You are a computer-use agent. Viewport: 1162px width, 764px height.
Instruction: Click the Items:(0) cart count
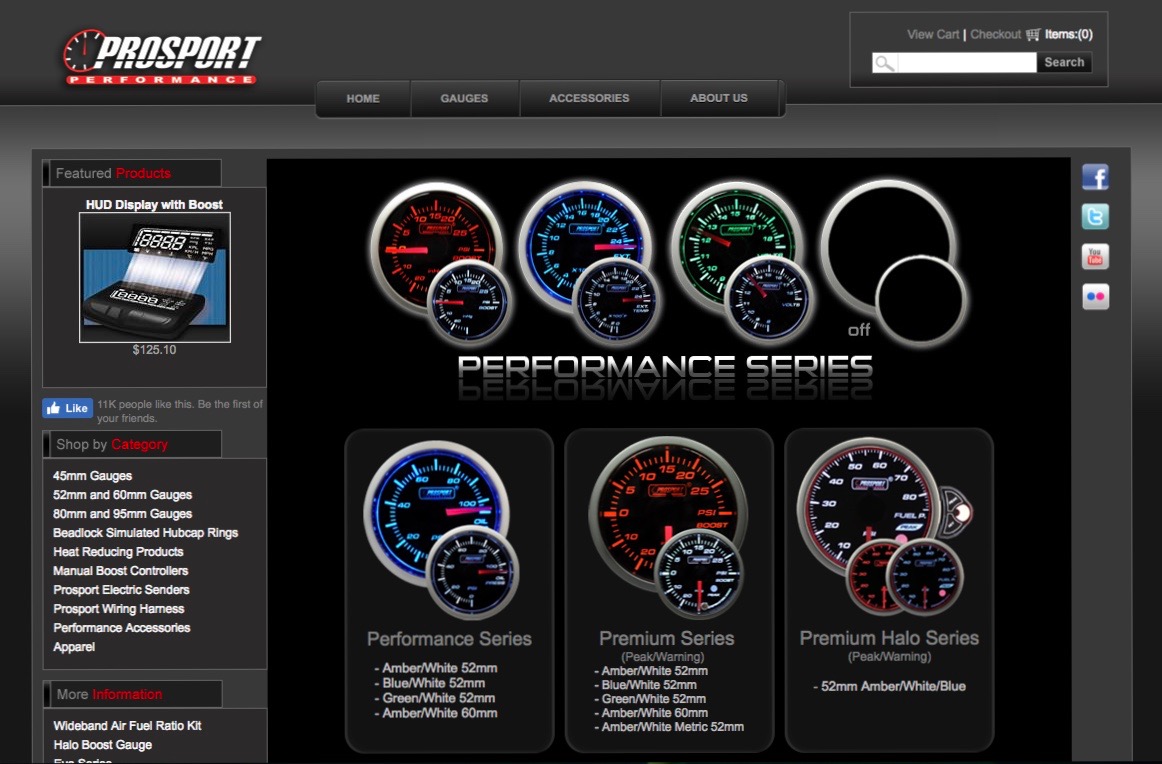[1069, 35]
